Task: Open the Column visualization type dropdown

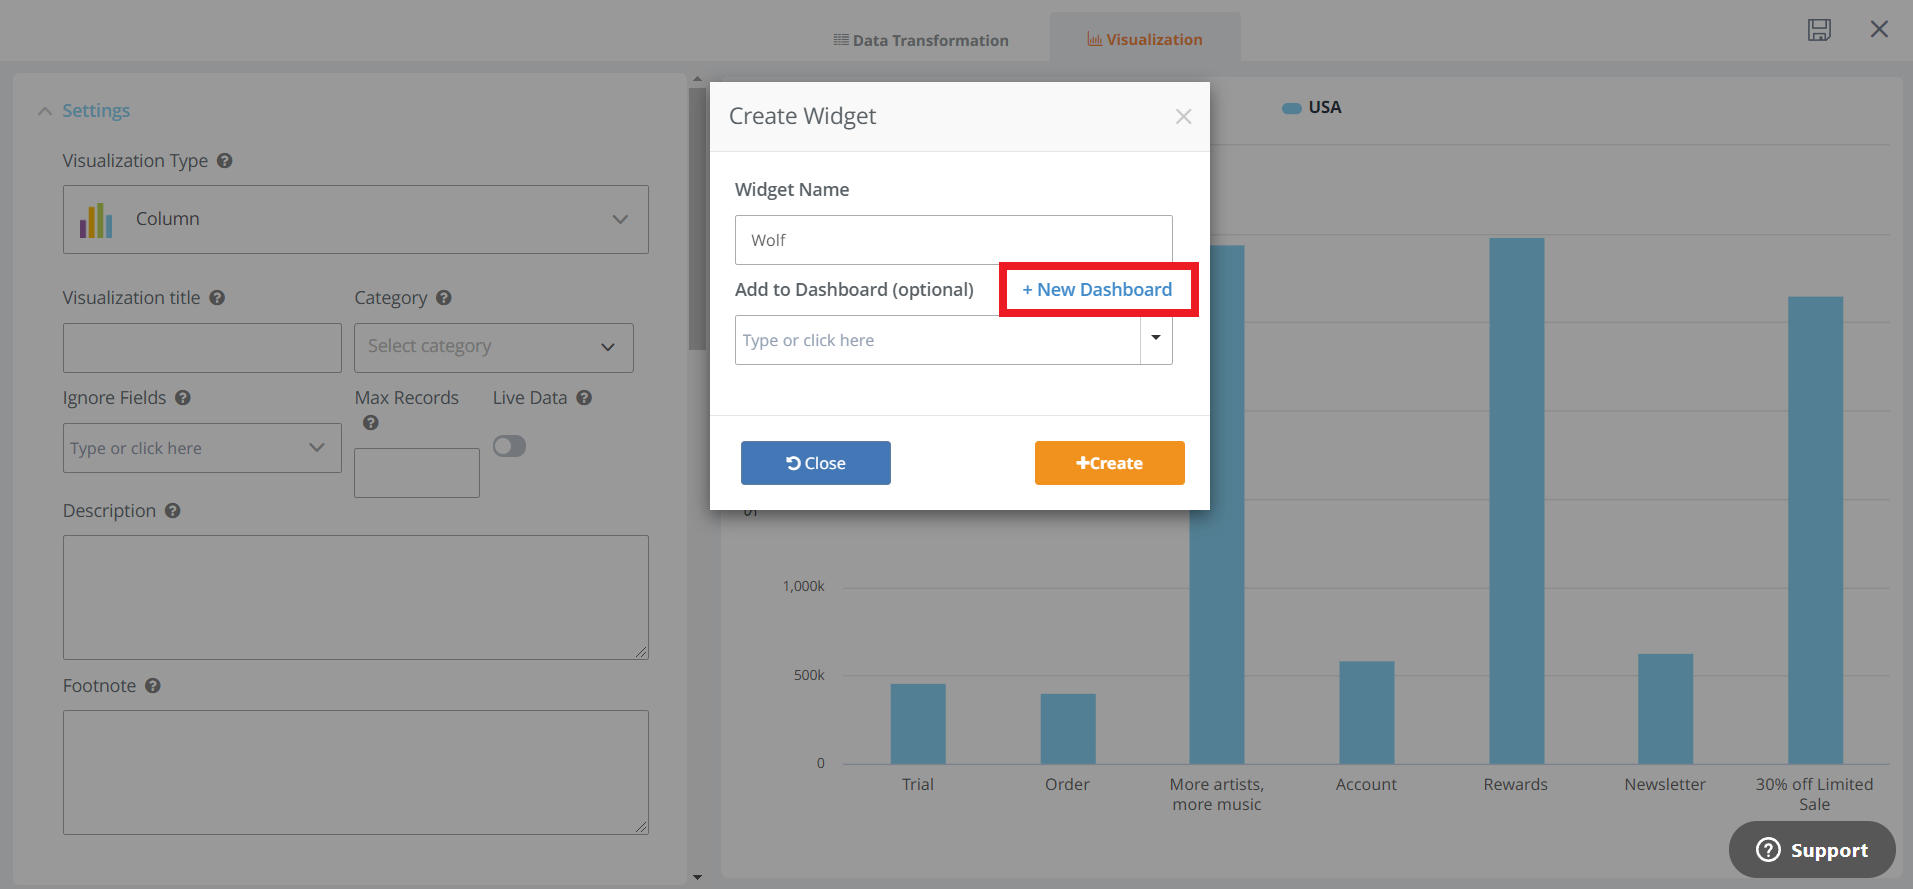Action: [x=355, y=219]
